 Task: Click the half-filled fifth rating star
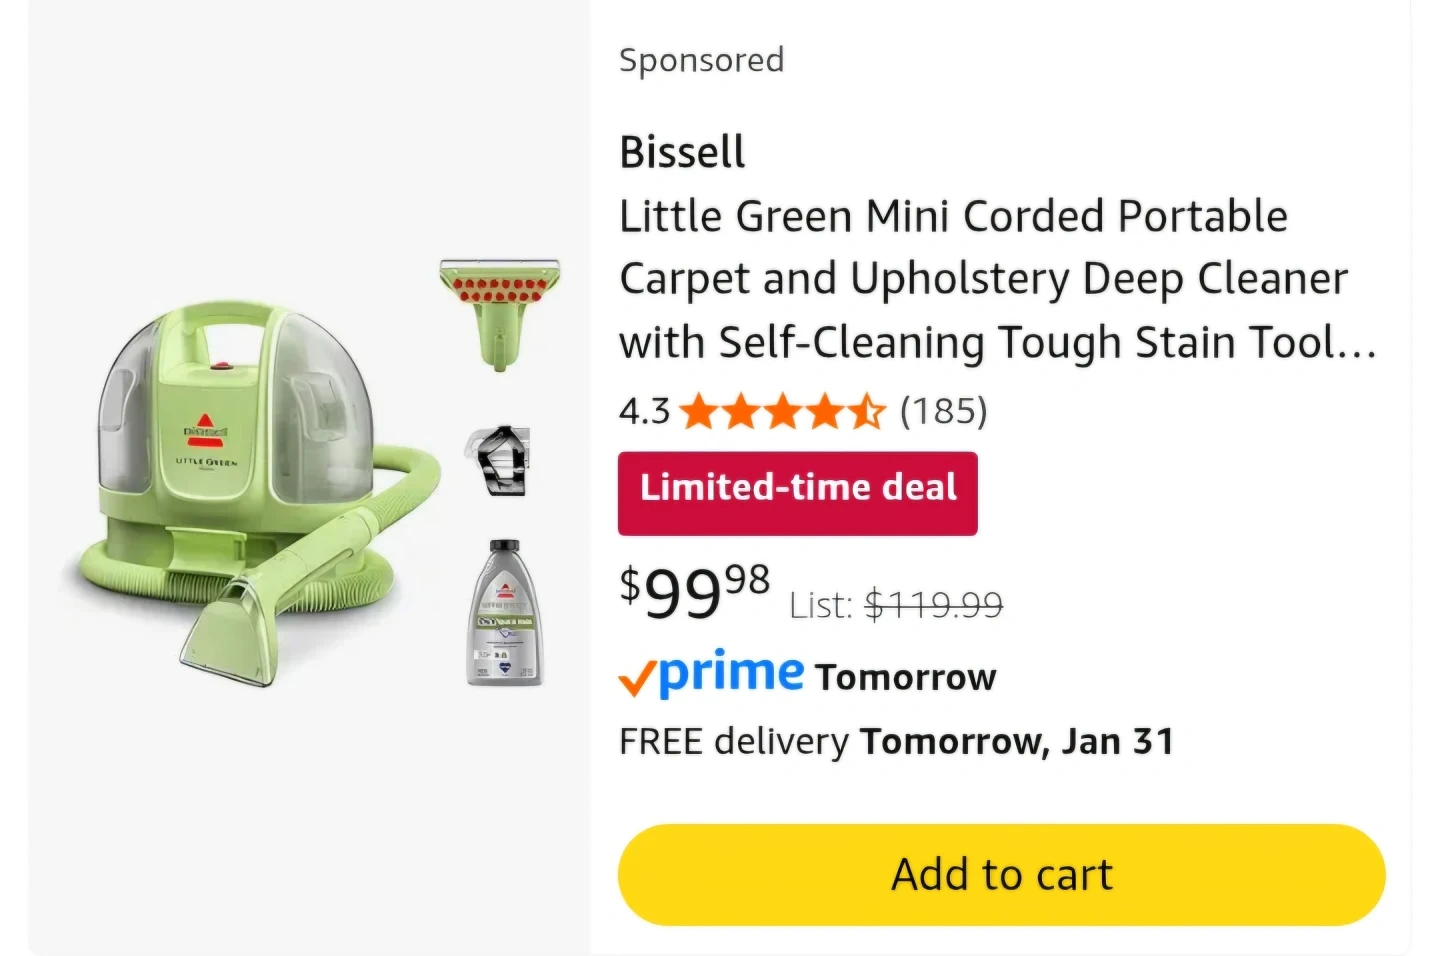(867, 412)
